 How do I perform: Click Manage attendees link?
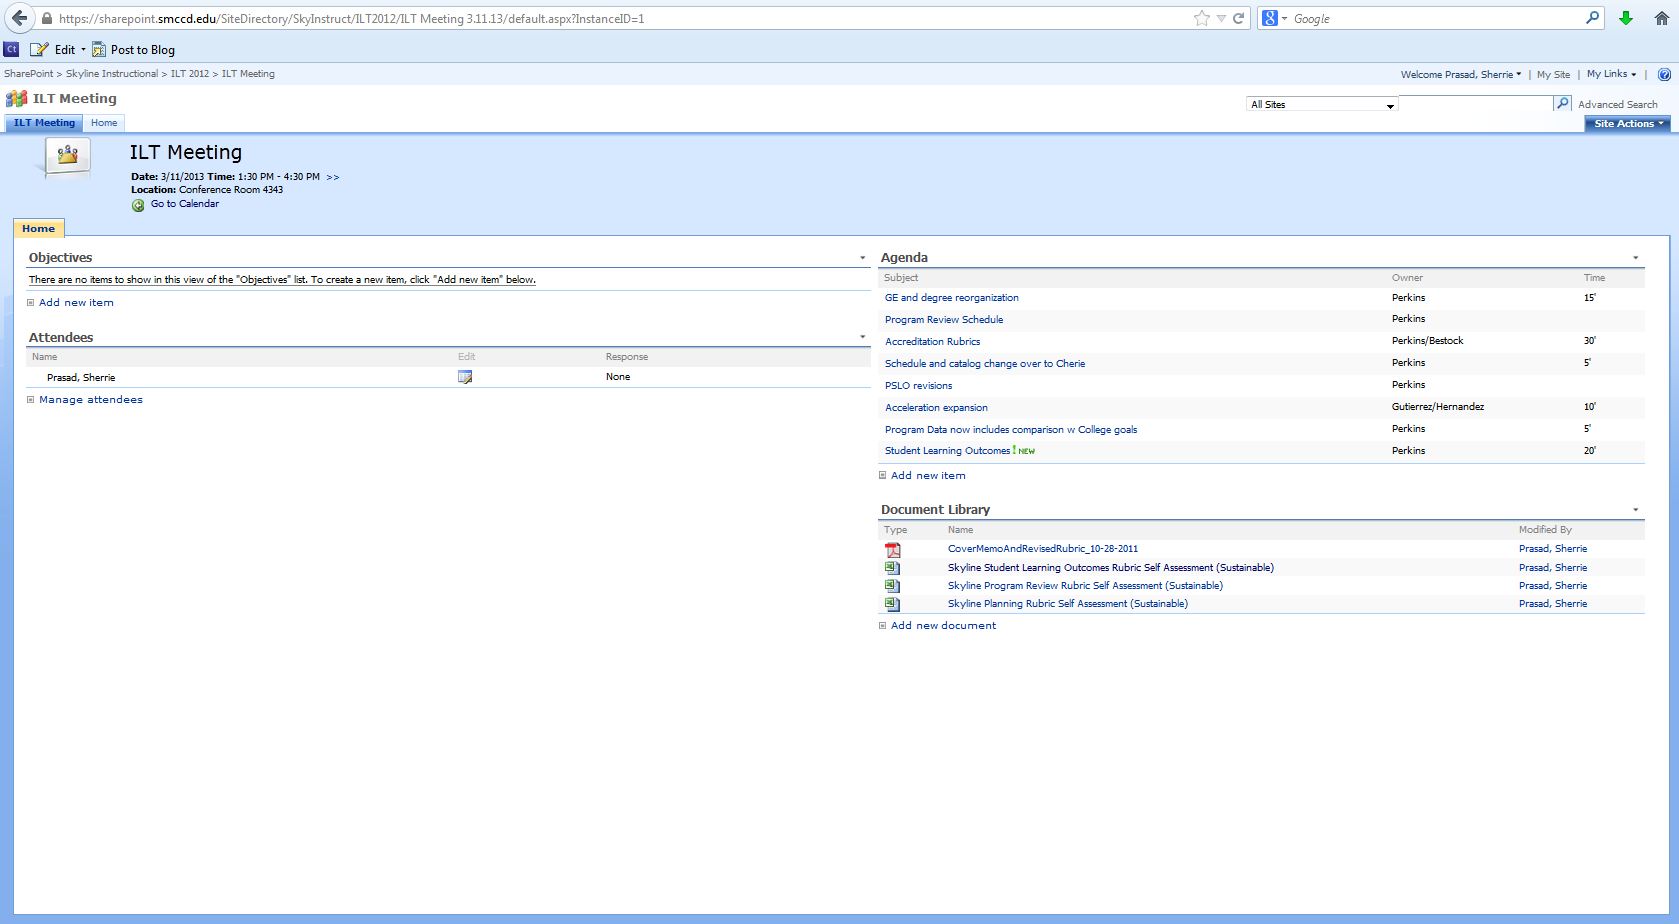(x=90, y=400)
